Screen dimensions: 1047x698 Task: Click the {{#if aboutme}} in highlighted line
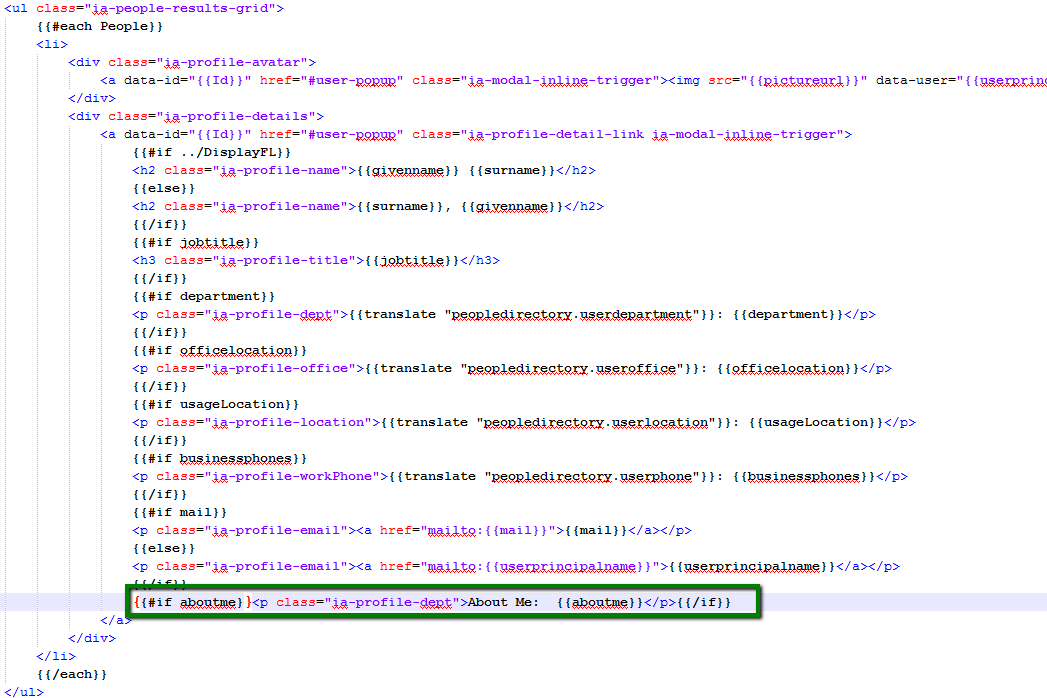(x=187, y=602)
